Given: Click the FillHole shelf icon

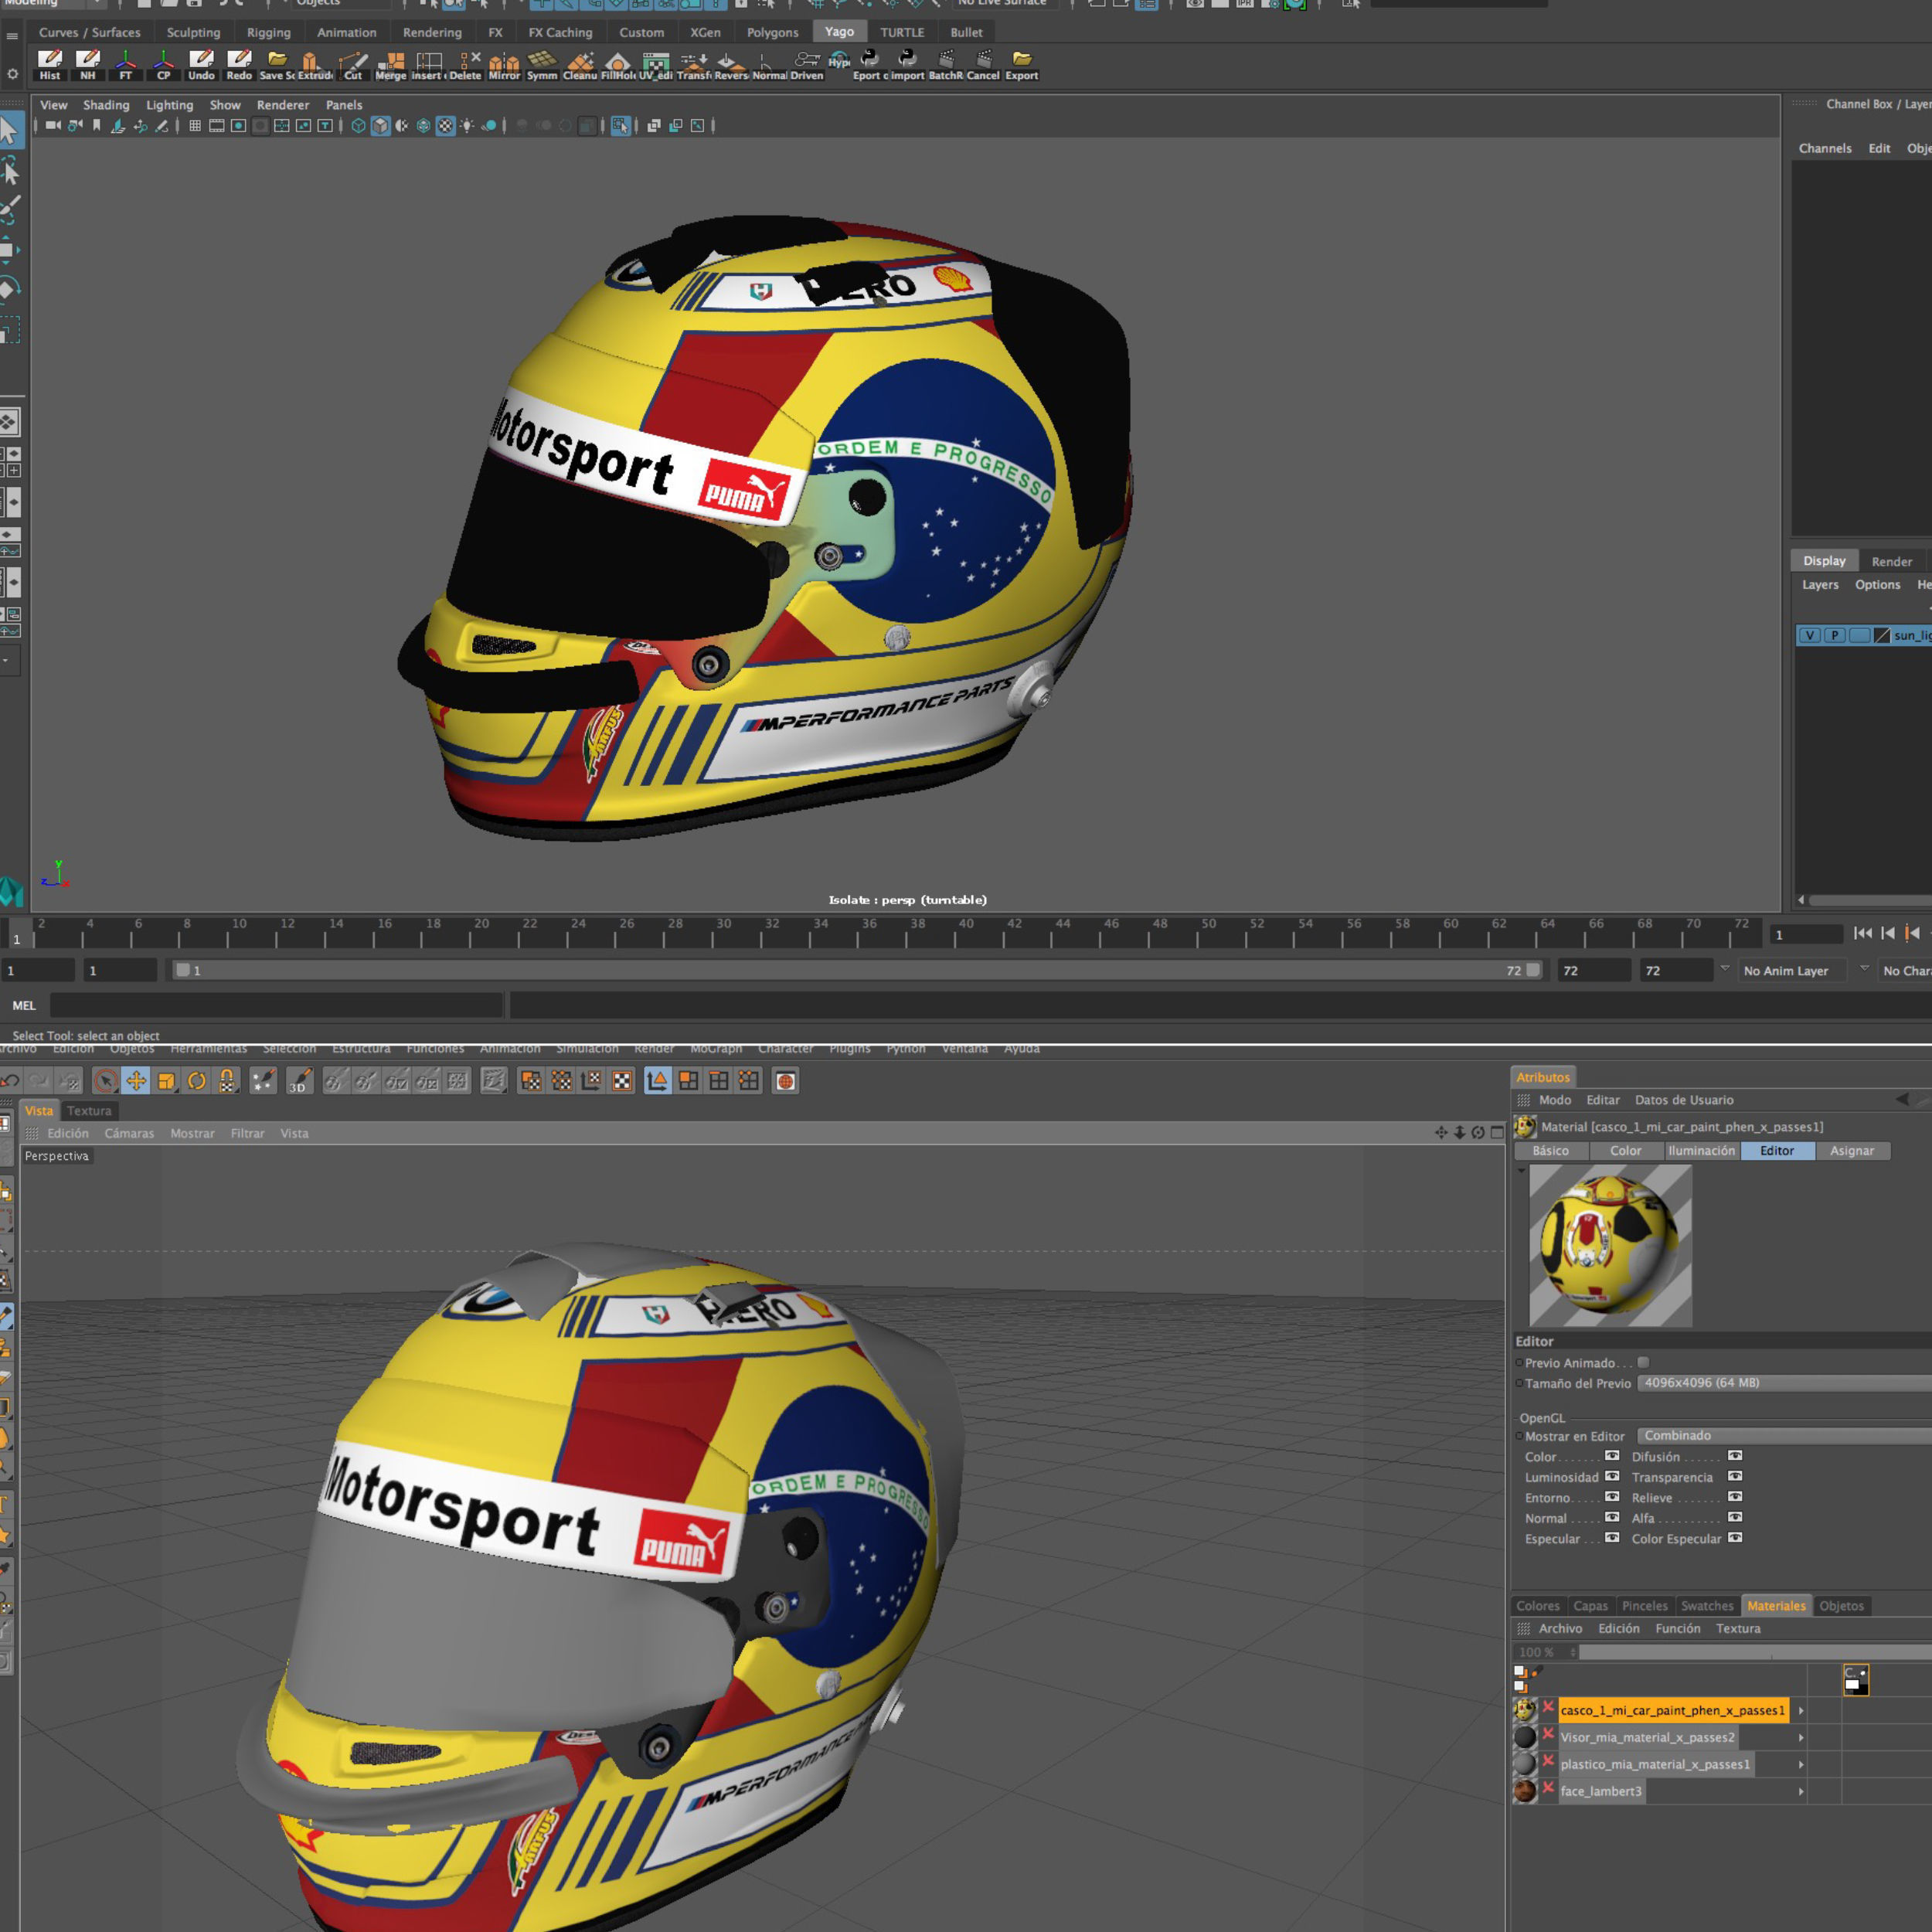Looking at the screenshot, I should click(618, 65).
